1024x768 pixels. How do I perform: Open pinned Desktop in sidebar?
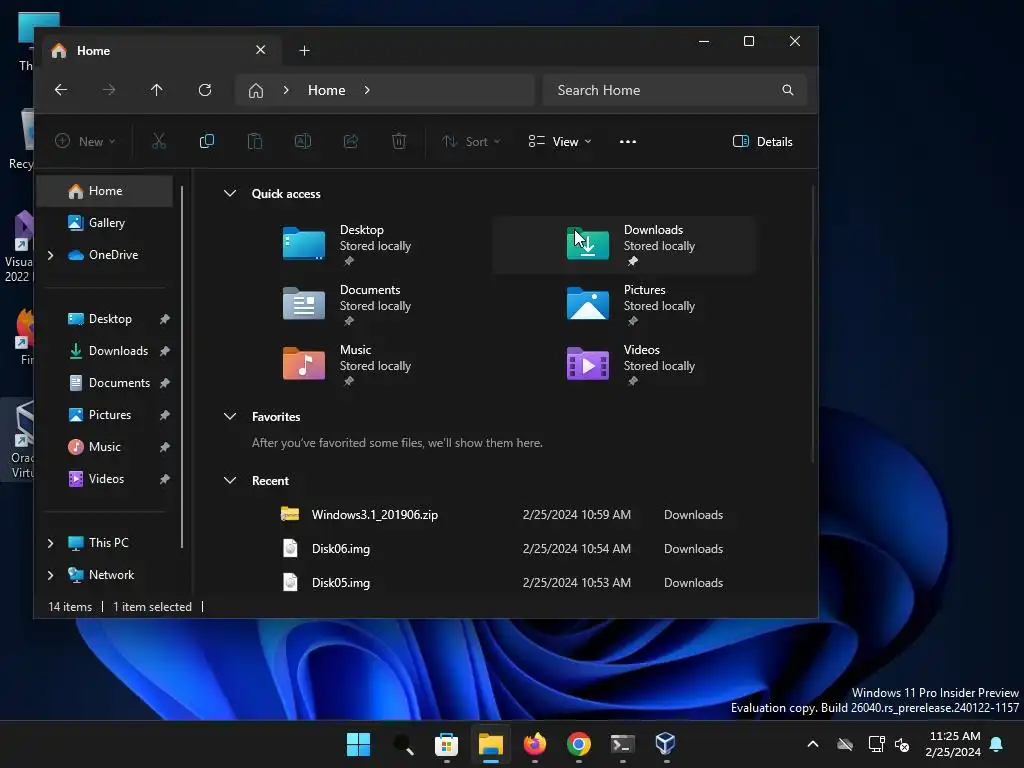(105, 319)
